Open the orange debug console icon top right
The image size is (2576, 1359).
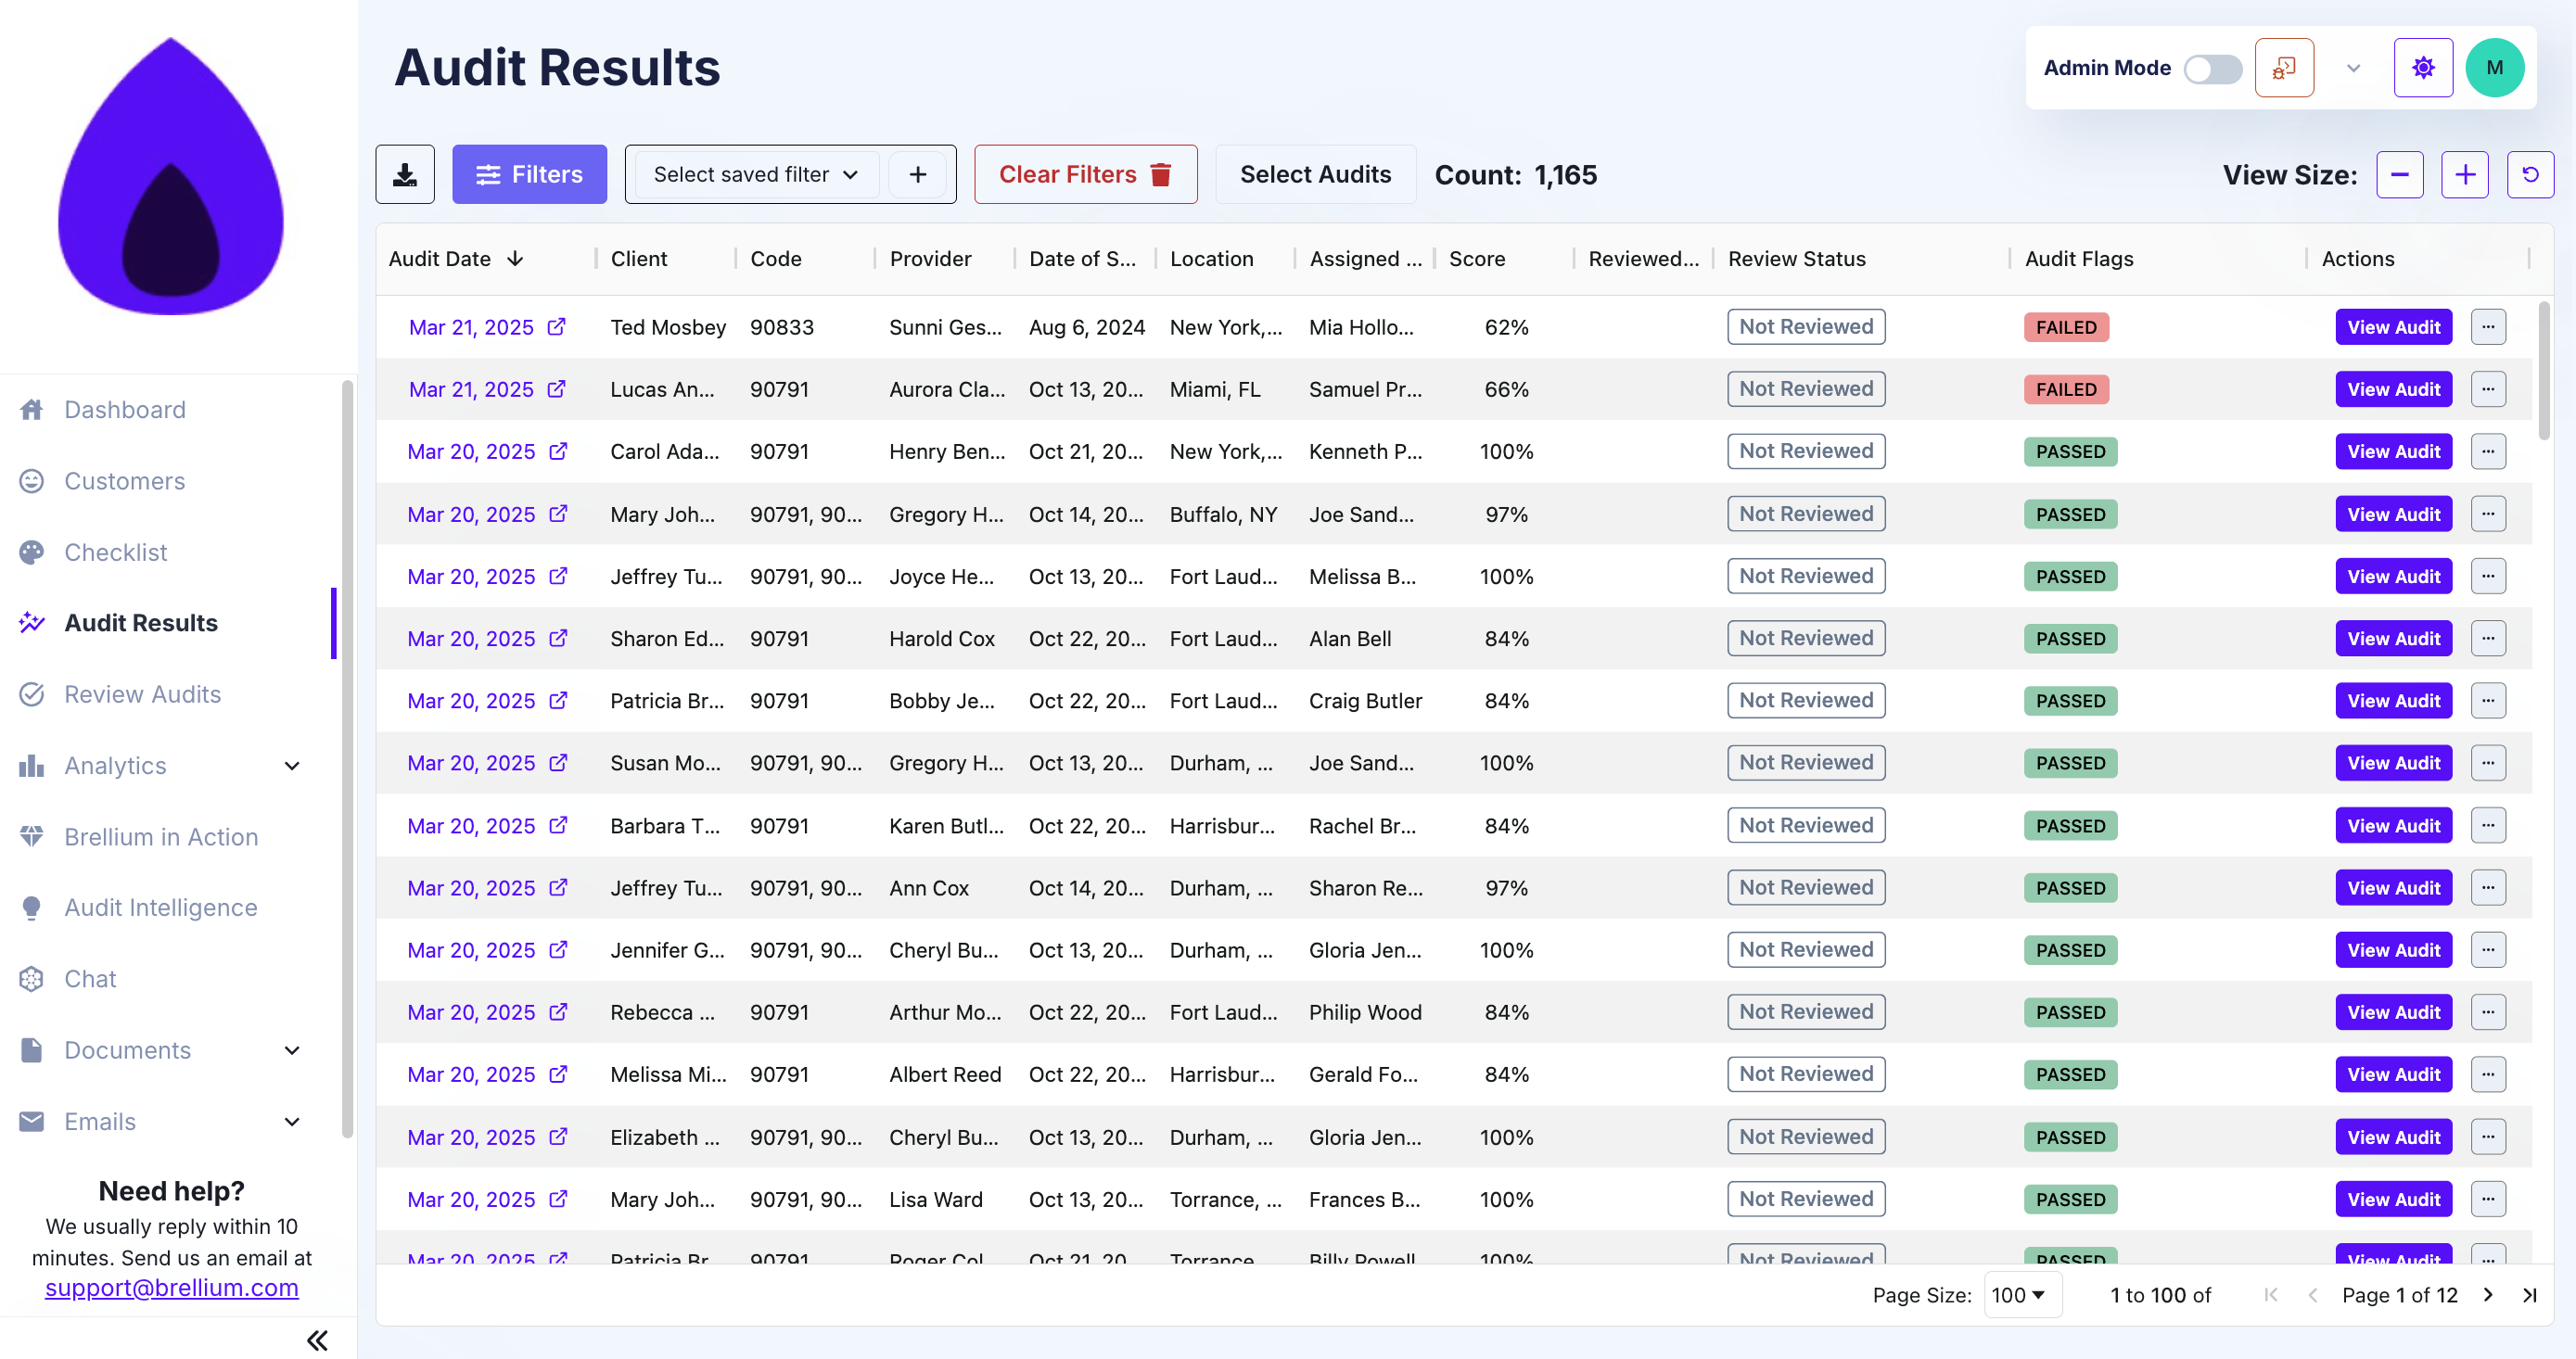point(2285,67)
